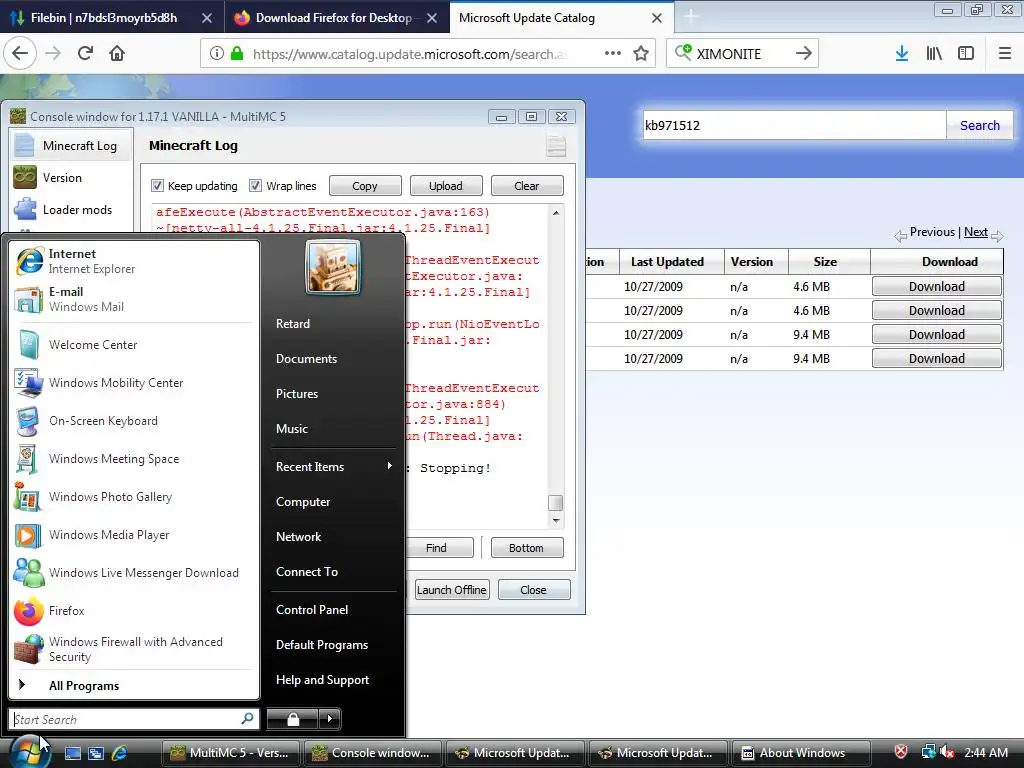Click the lock button in Start menu

tap(293, 719)
